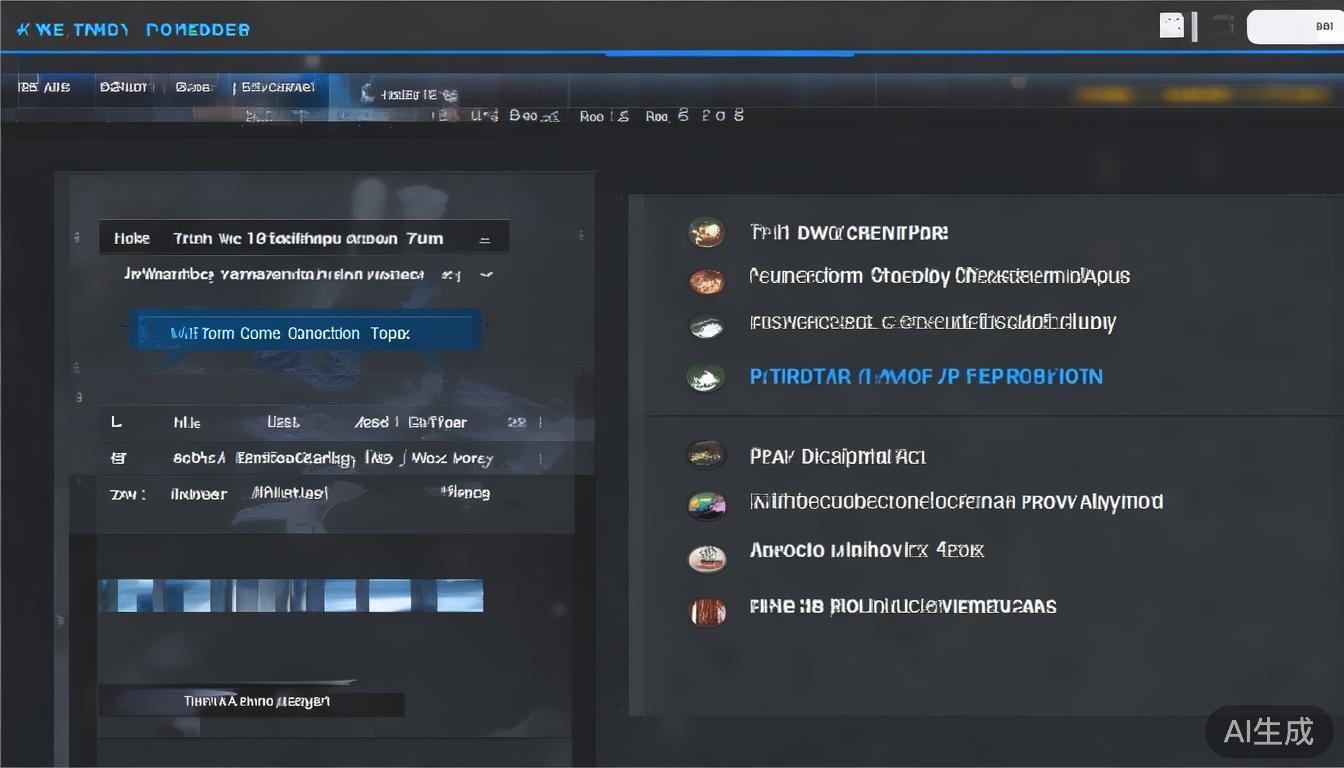Image resolution: width=1344 pixels, height=768 pixels.
Task: Click the blue highlighted 'PITIRDTAR' list link
Action: (925, 377)
